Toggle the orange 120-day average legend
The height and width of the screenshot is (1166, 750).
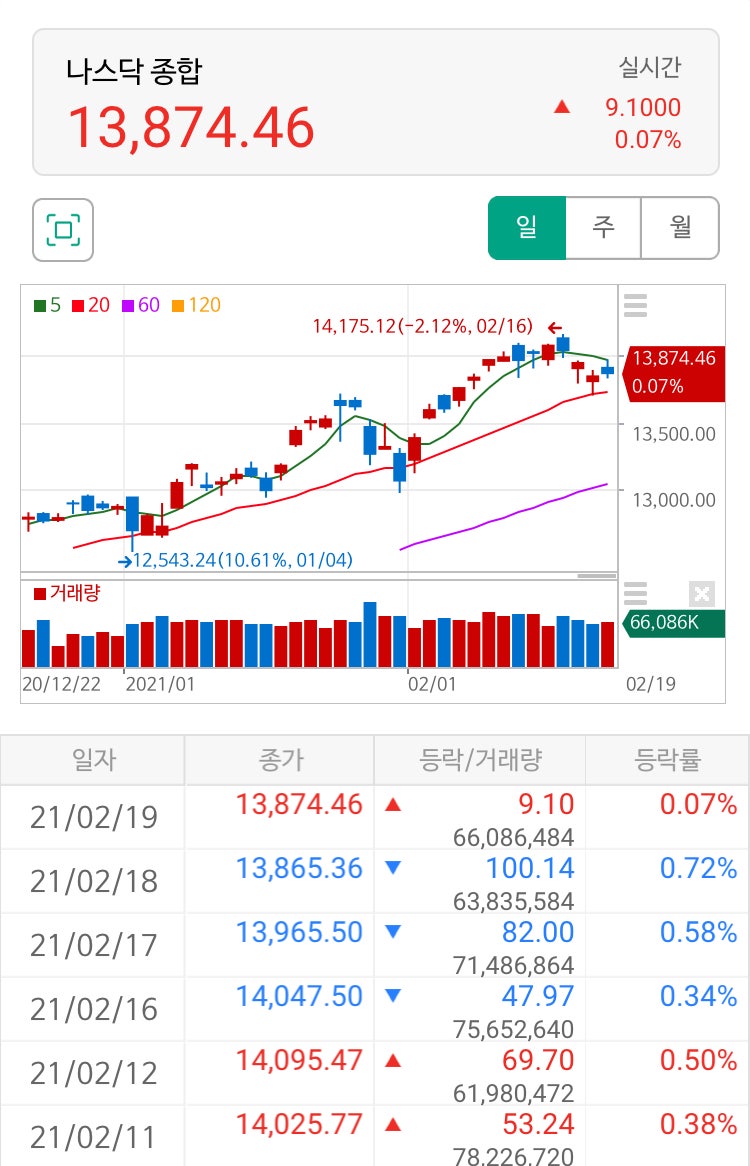(x=196, y=305)
